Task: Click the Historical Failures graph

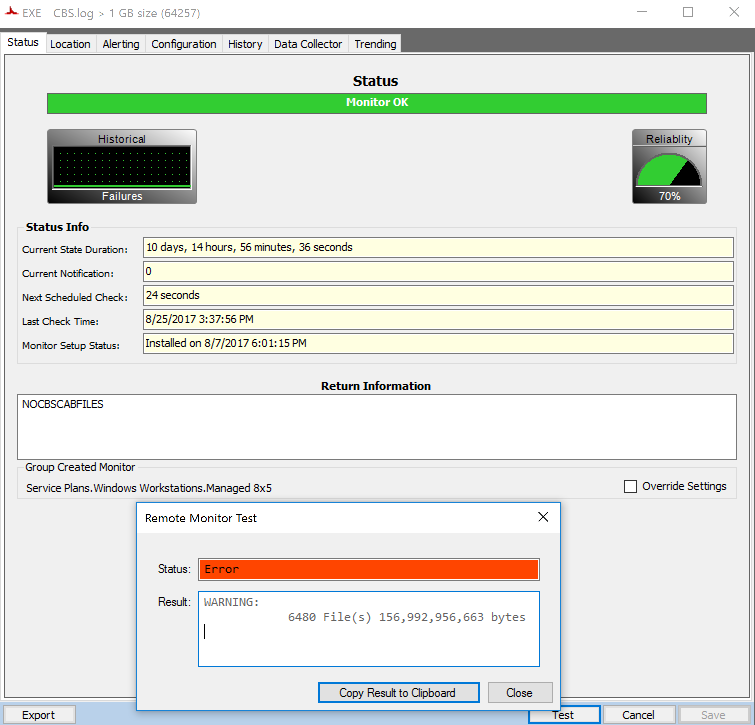Action: [x=122, y=167]
